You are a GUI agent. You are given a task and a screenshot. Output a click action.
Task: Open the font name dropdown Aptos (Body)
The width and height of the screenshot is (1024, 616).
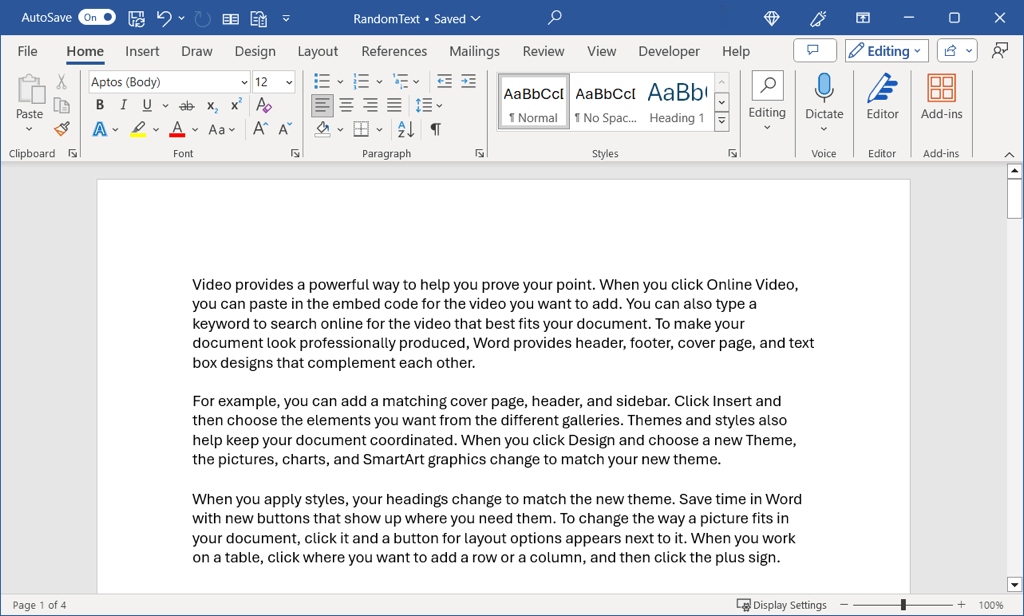pyautogui.click(x=168, y=82)
